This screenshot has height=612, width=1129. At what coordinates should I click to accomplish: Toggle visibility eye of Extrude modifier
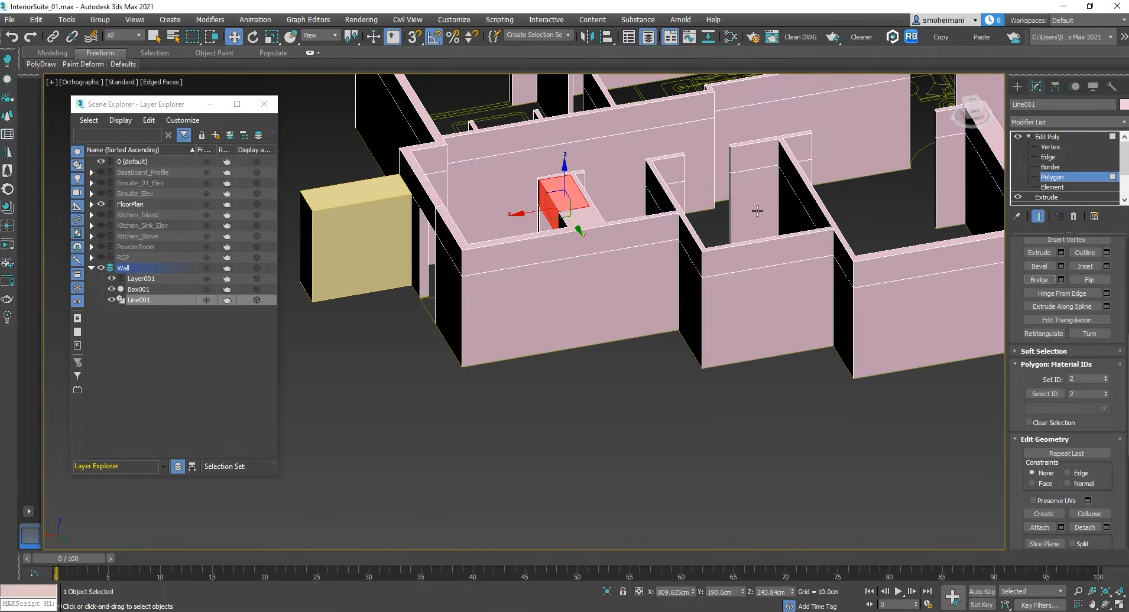tap(1018, 197)
